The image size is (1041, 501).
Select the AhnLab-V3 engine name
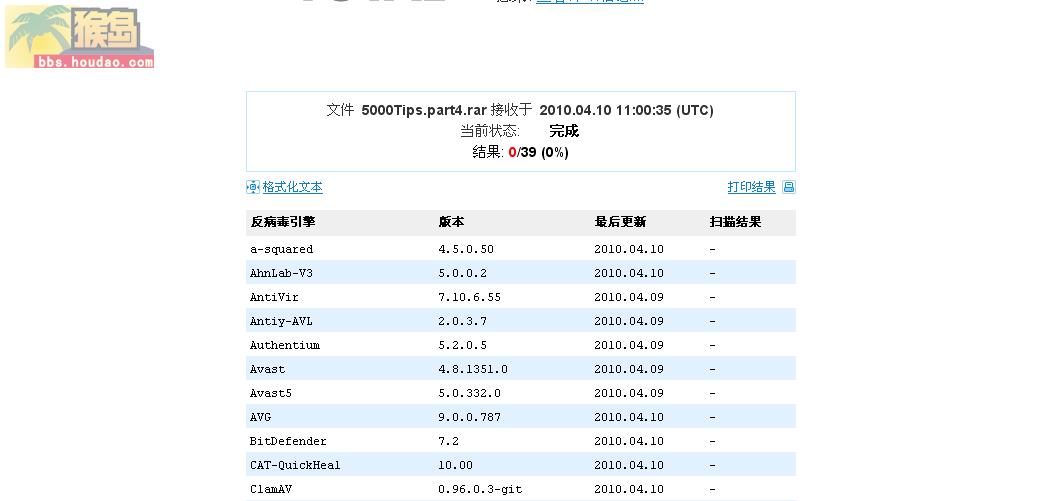click(281, 273)
